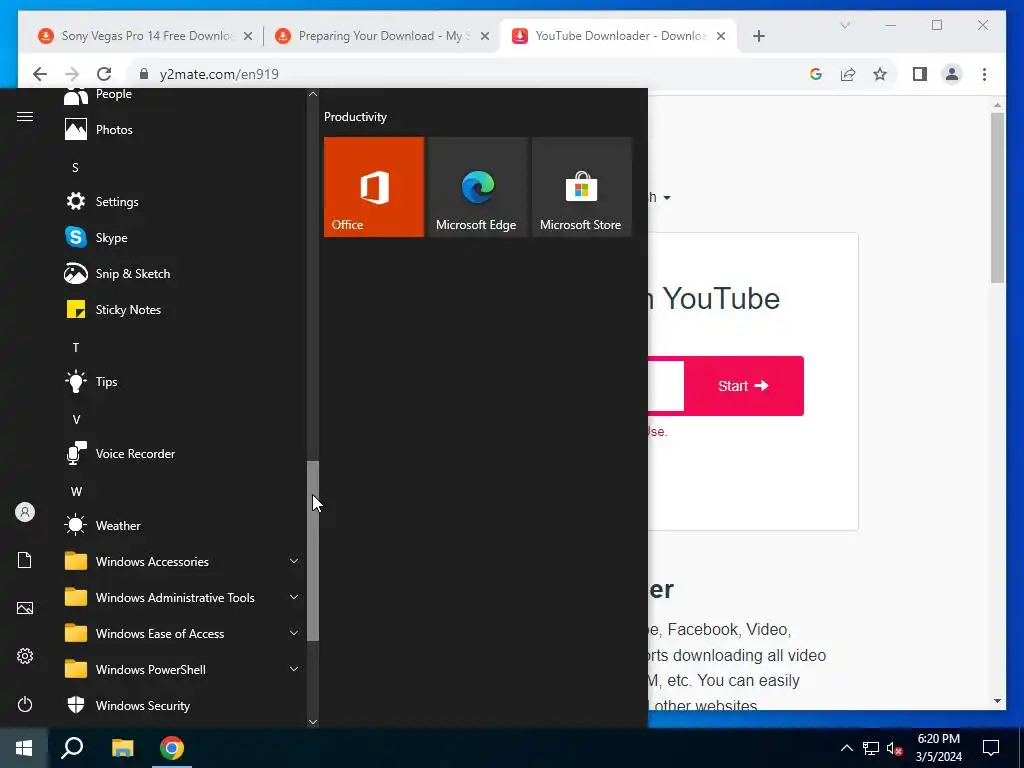Click the letter V group header
Viewport: 1024px width, 768px height.
click(x=76, y=419)
